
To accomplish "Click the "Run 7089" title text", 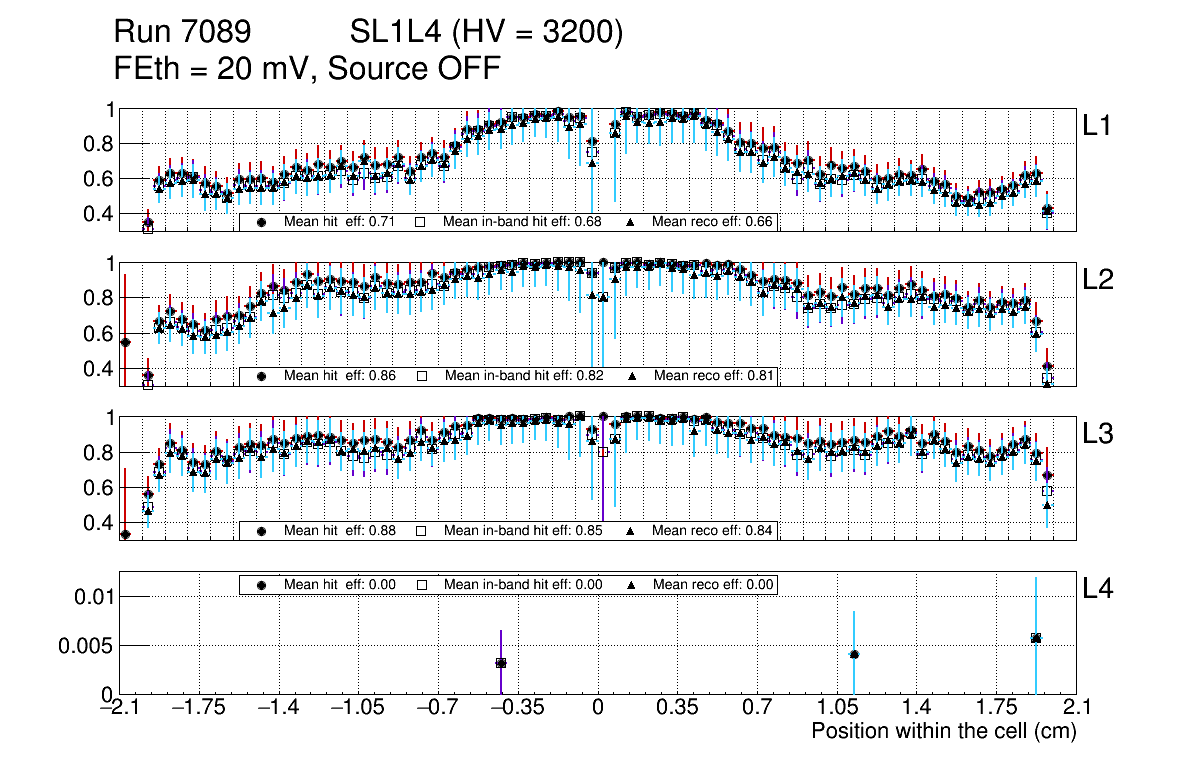I will point(182,33).
